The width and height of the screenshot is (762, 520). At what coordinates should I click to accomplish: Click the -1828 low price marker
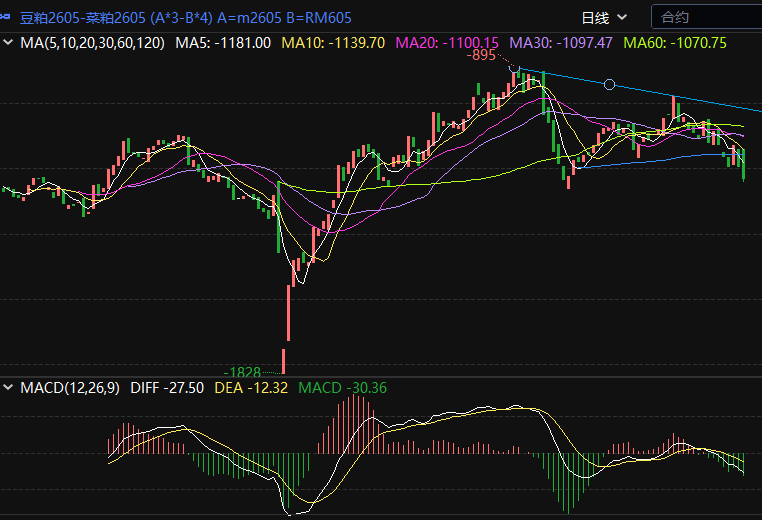[x=244, y=372]
